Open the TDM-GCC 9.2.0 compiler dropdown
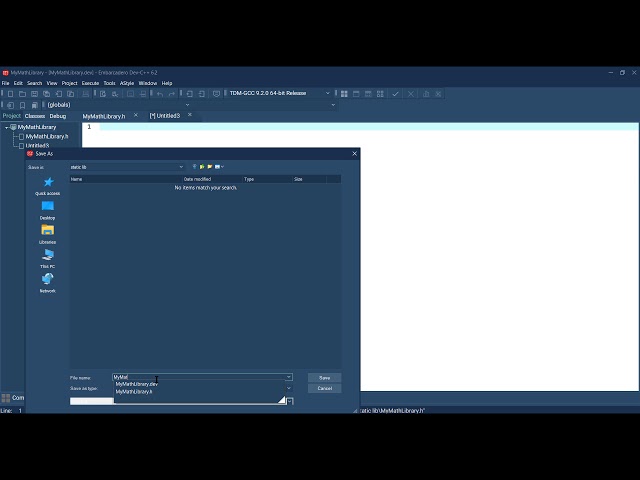640x480 pixels. (x=327, y=93)
